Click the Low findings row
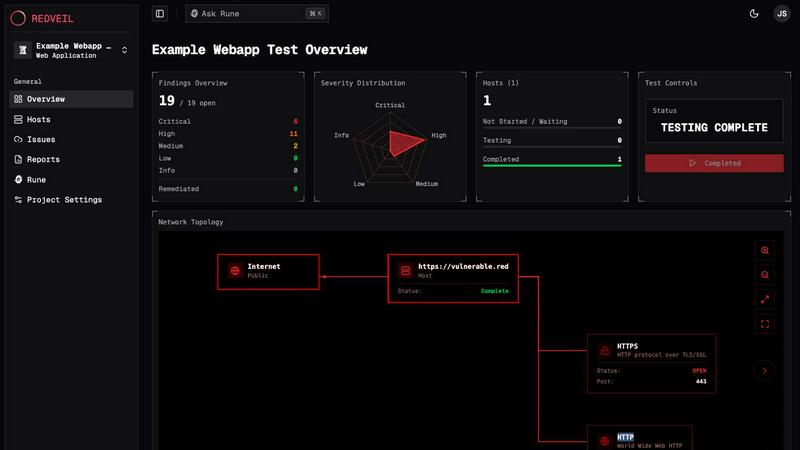 [x=228, y=158]
